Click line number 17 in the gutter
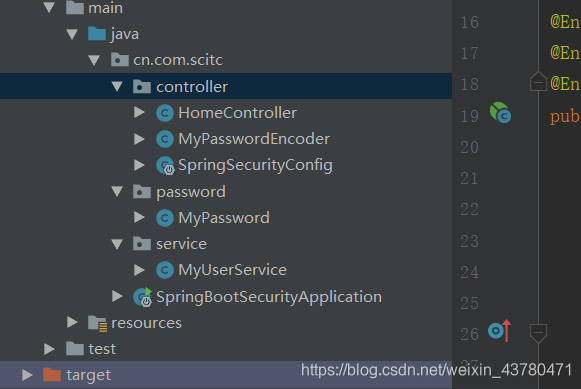This screenshot has height=389, width=581. tap(469, 53)
